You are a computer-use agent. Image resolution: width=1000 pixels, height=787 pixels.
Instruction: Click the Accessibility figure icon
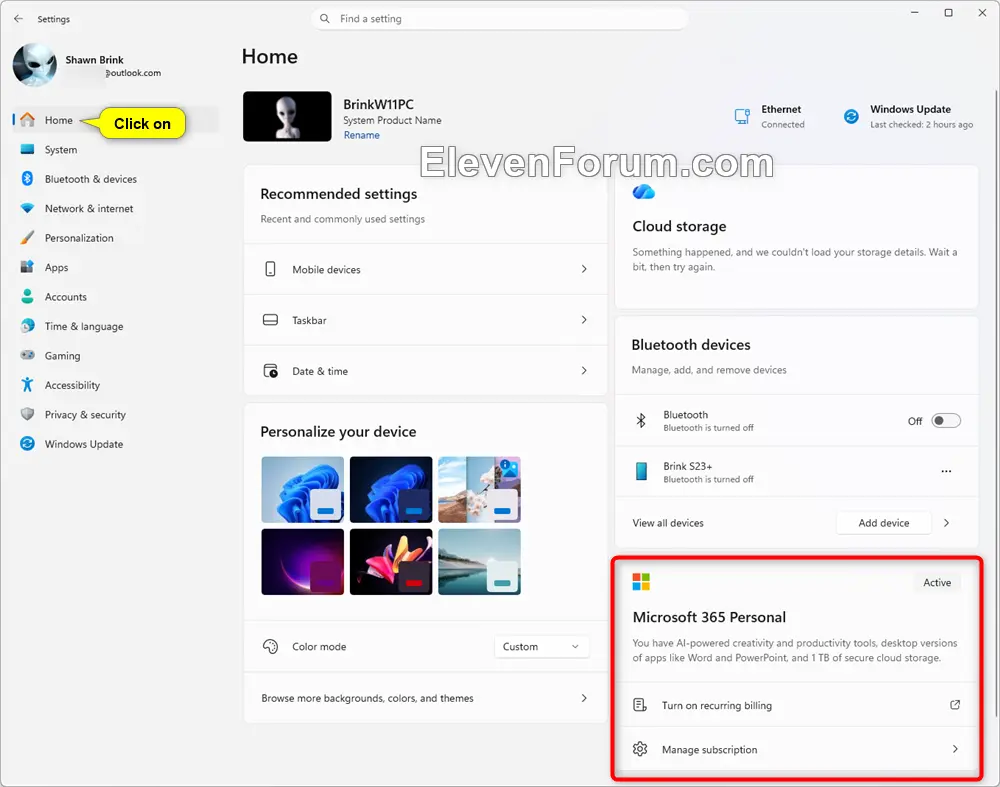pos(27,385)
